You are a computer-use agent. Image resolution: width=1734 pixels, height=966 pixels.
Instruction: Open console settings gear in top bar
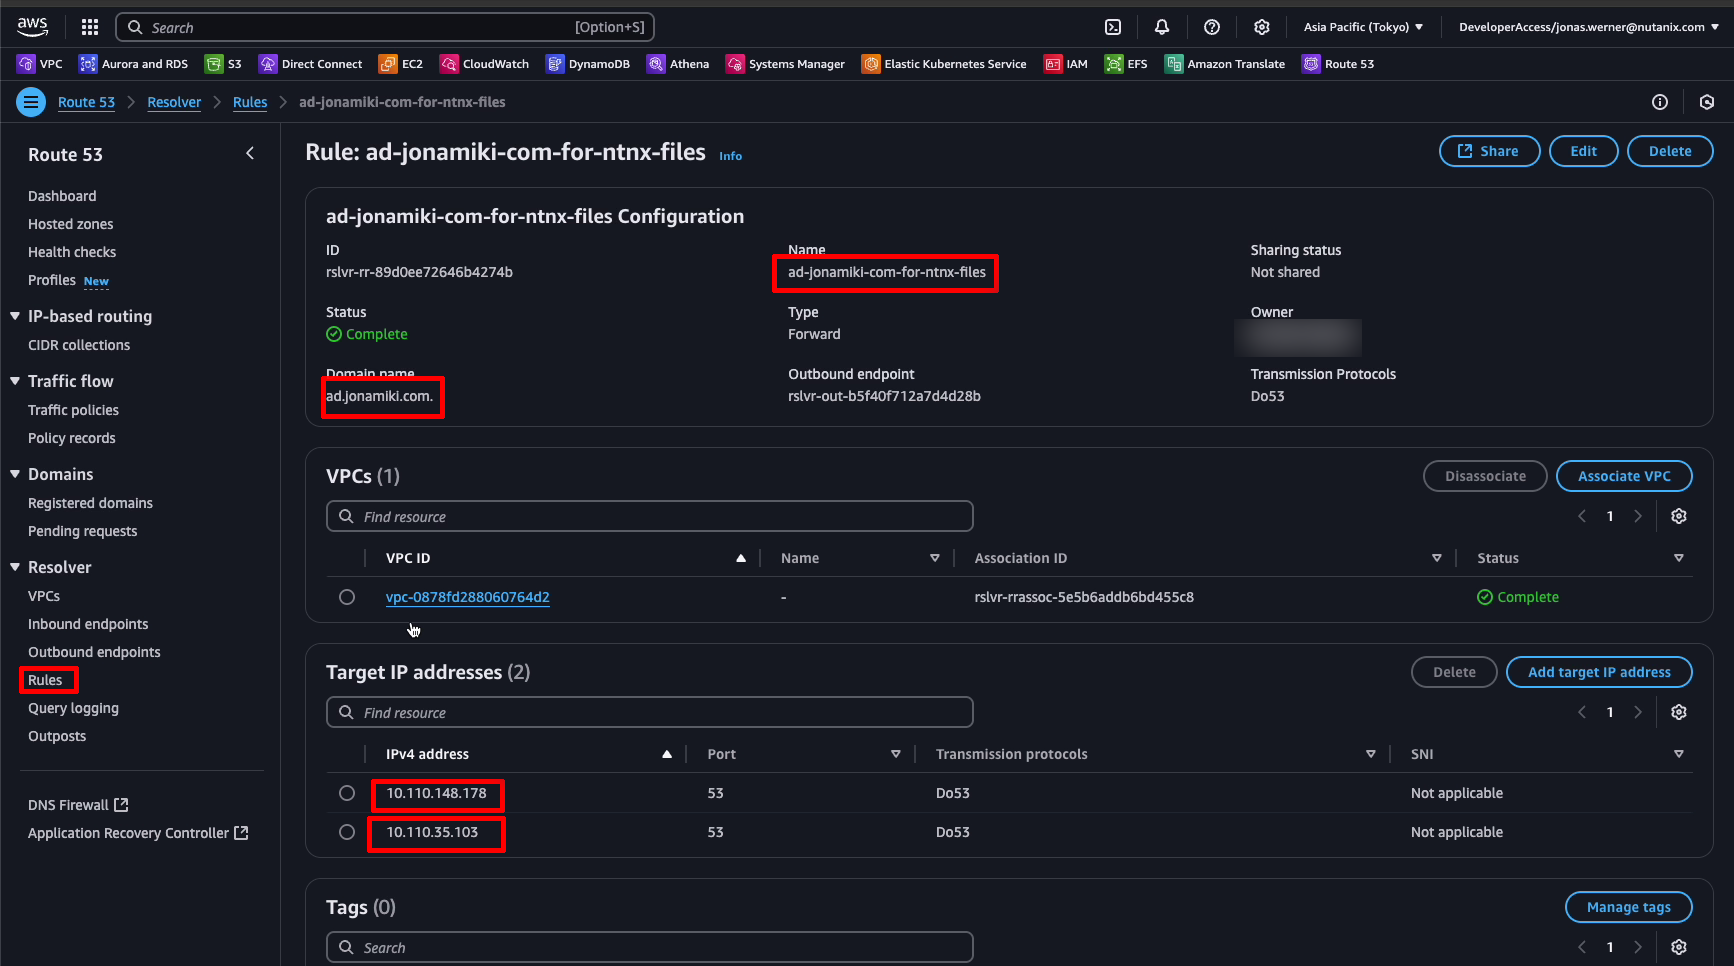(1262, 27)
